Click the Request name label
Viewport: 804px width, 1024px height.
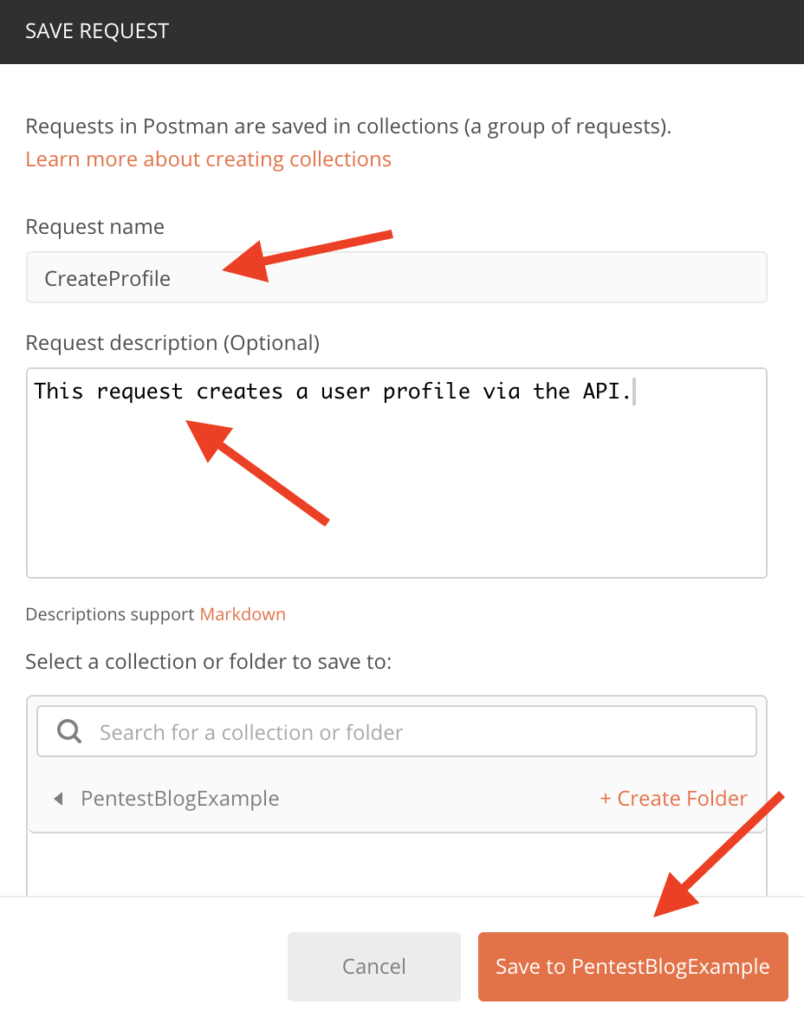pyautogui.click(x=95, y=227)
